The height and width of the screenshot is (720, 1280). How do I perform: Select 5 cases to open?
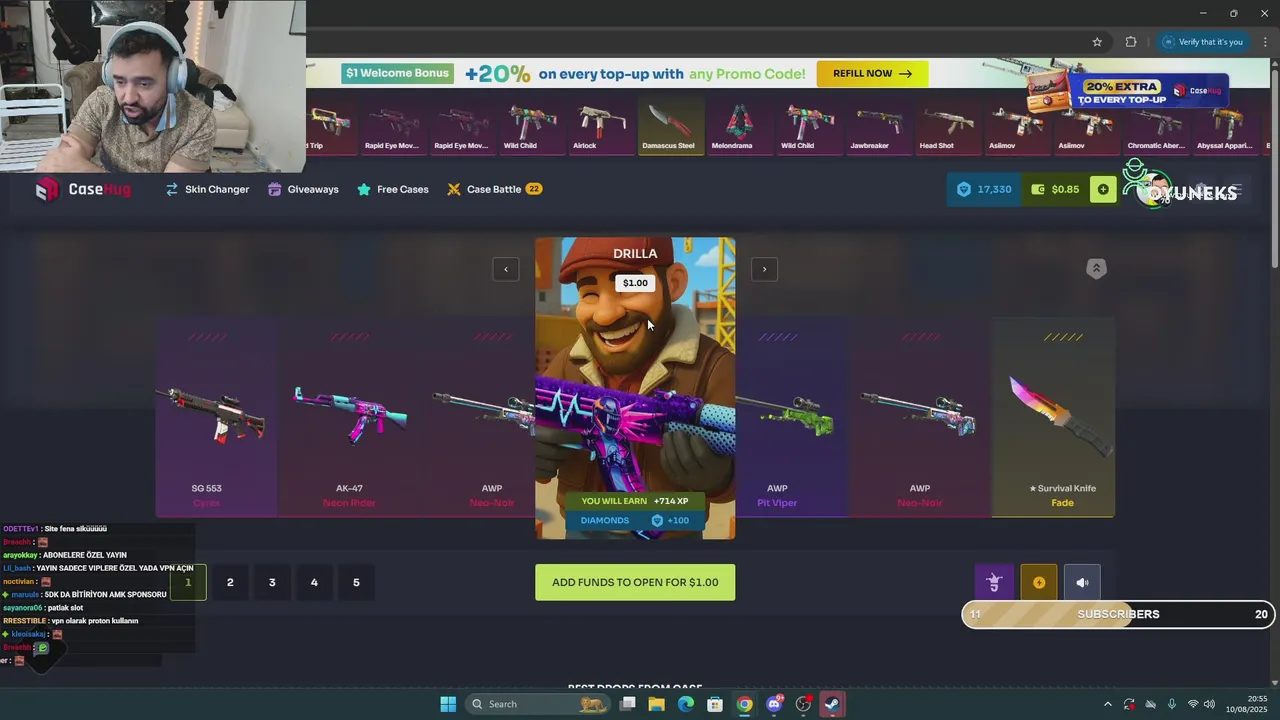click(x=356, y=582)
